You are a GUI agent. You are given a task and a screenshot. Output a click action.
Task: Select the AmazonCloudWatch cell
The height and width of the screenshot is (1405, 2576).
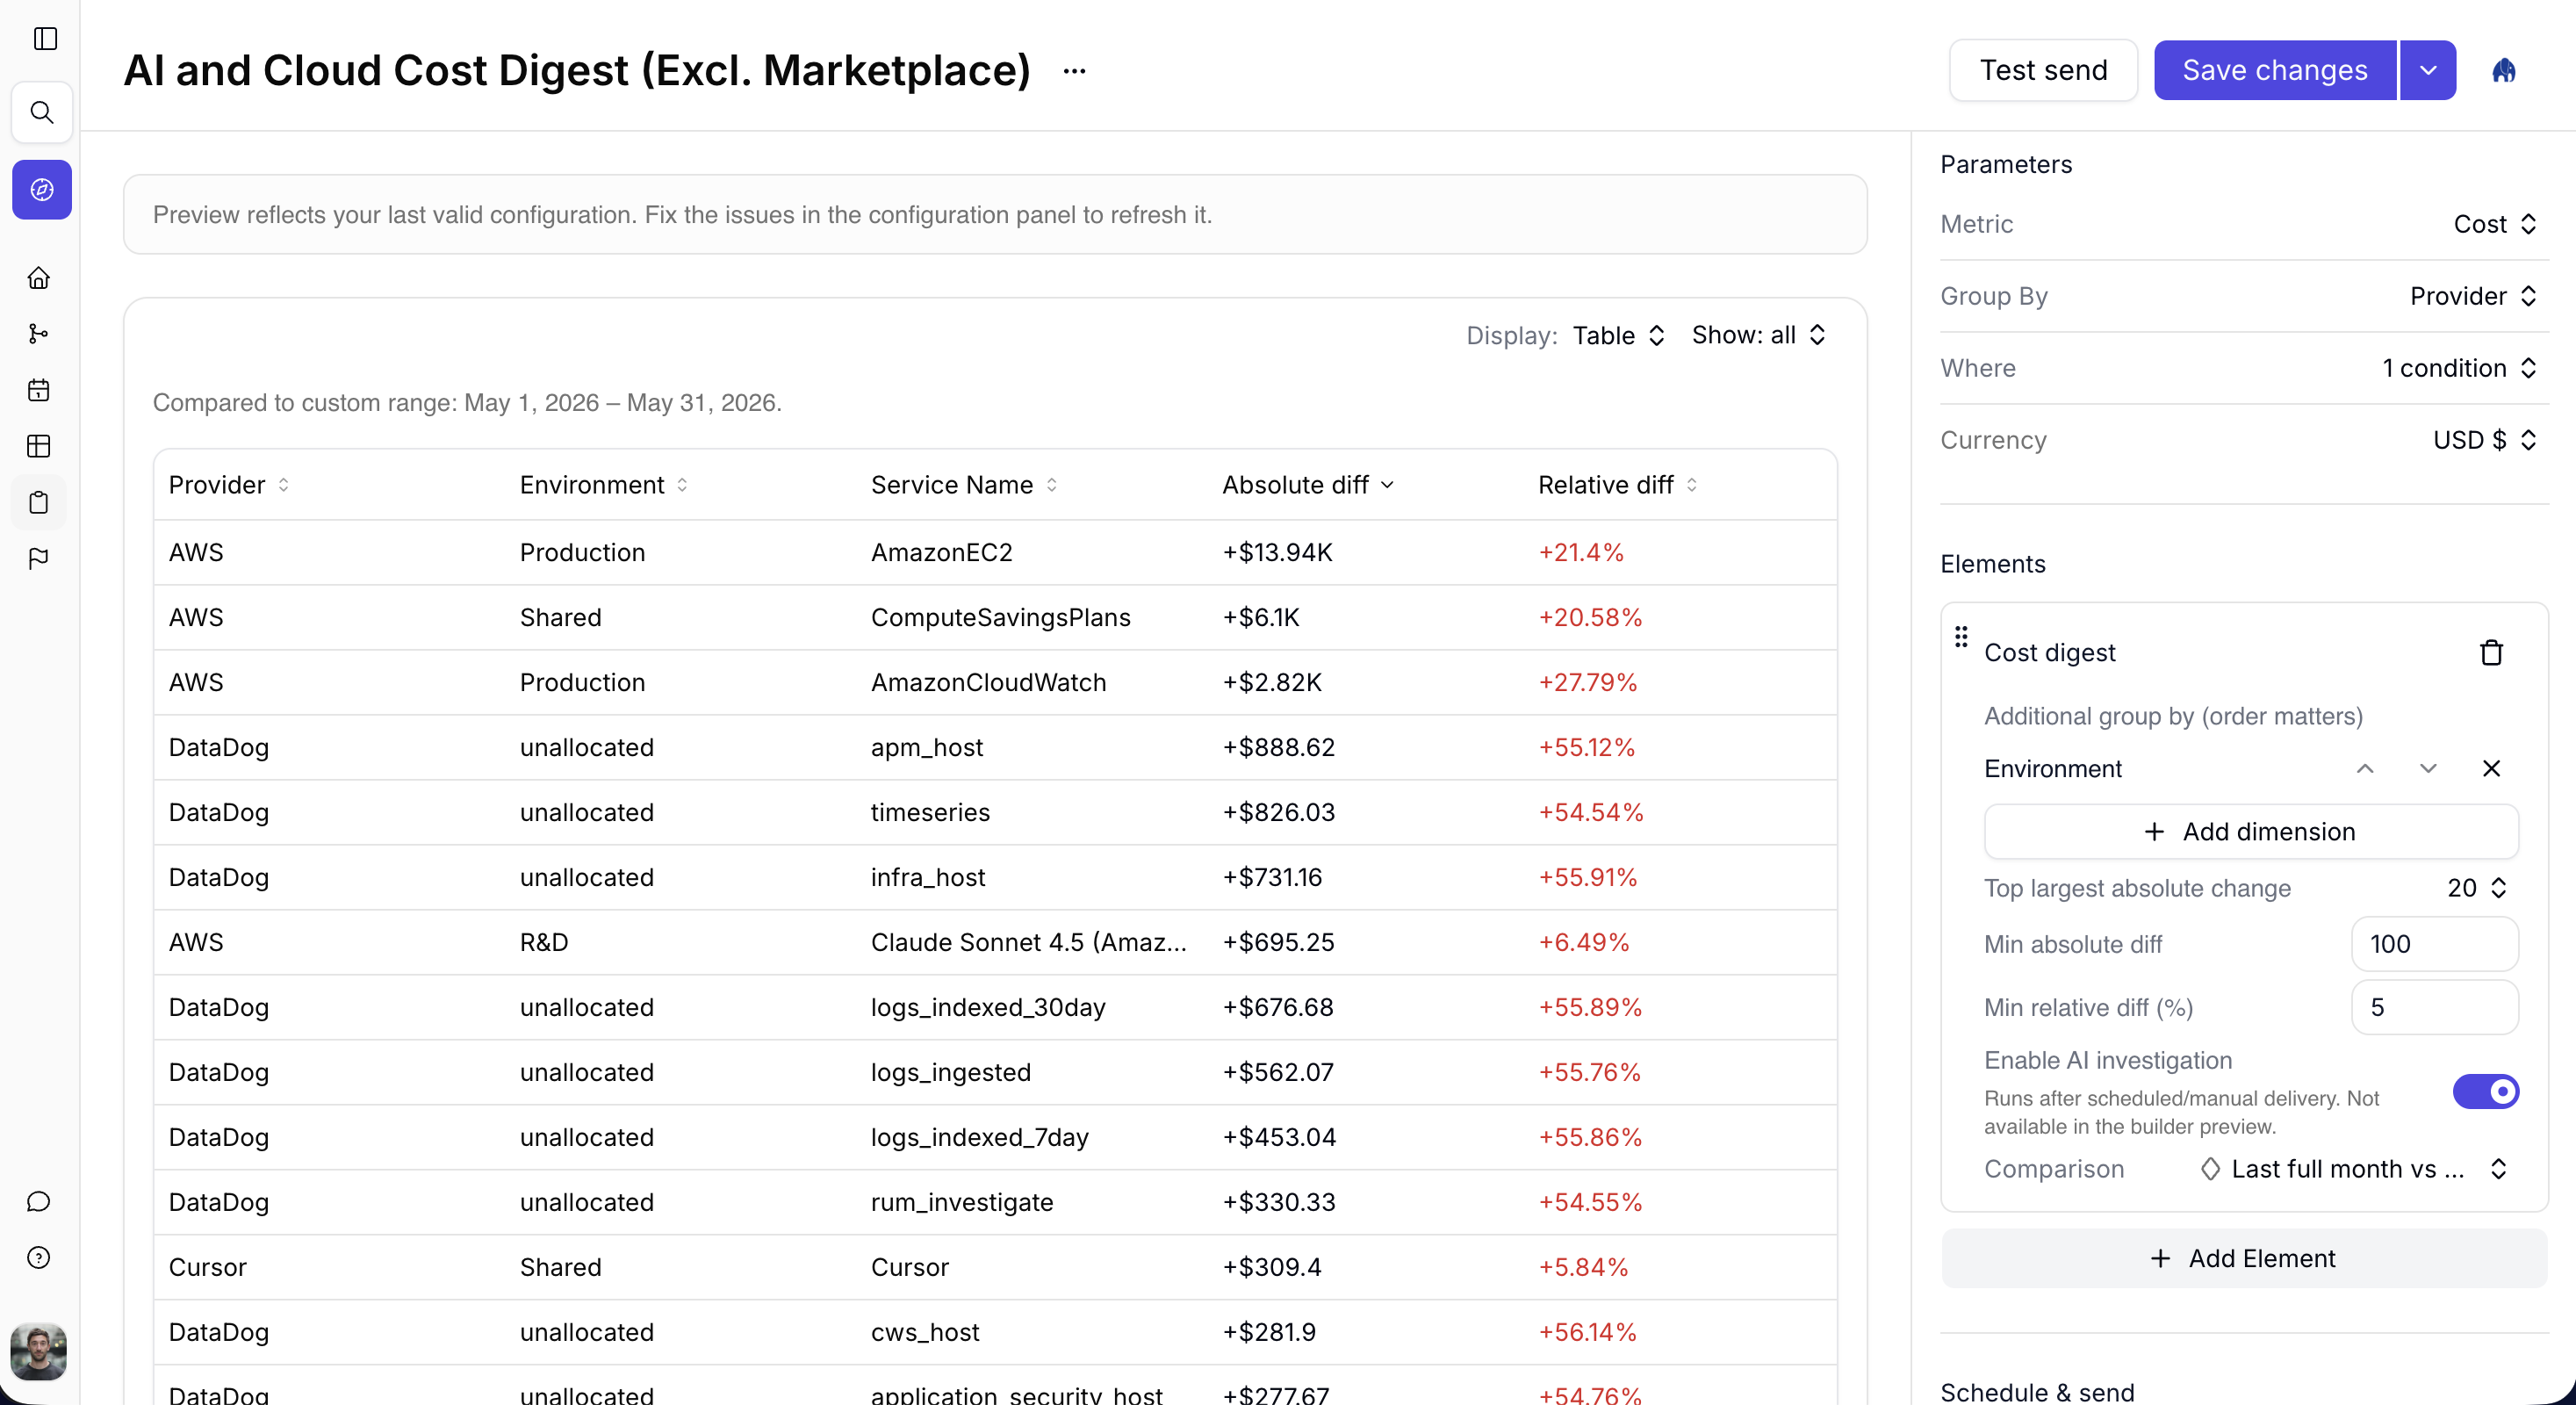coord(988,682)
